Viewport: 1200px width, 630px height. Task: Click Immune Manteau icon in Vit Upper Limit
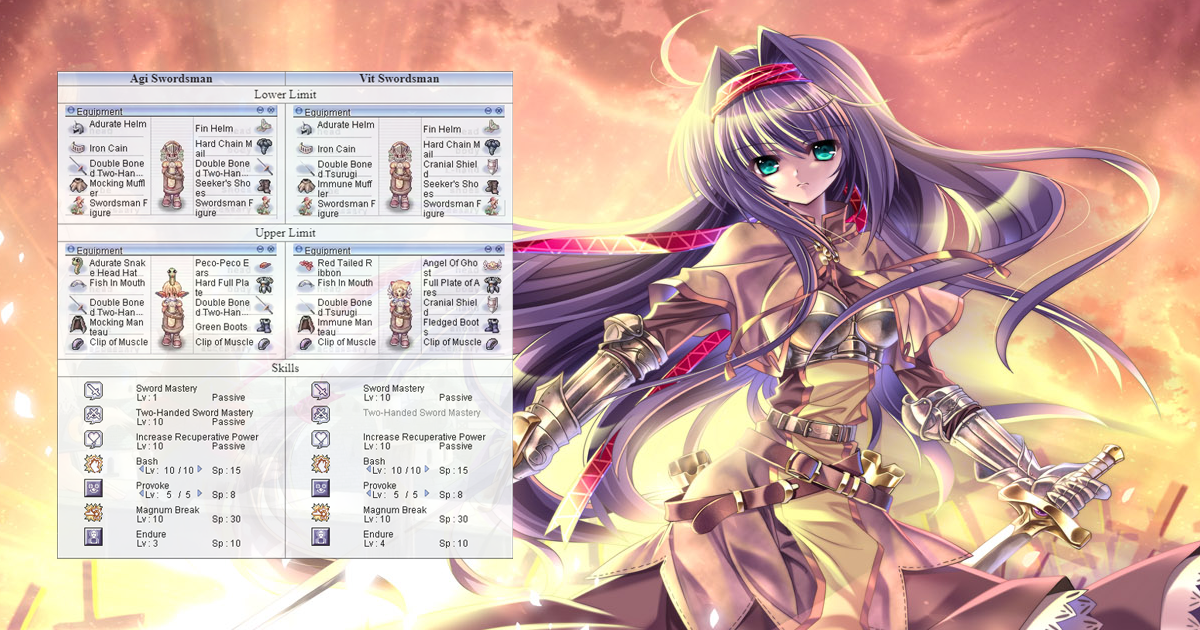tap(305, 325)
